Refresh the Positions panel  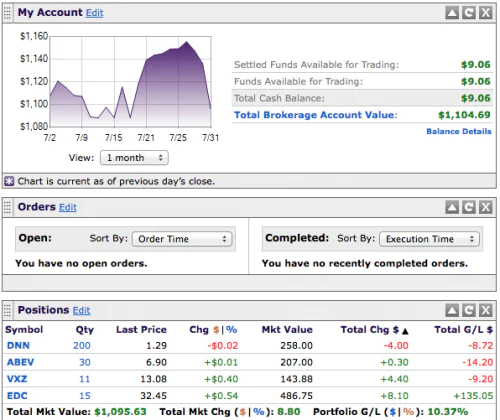click(469, 310)
